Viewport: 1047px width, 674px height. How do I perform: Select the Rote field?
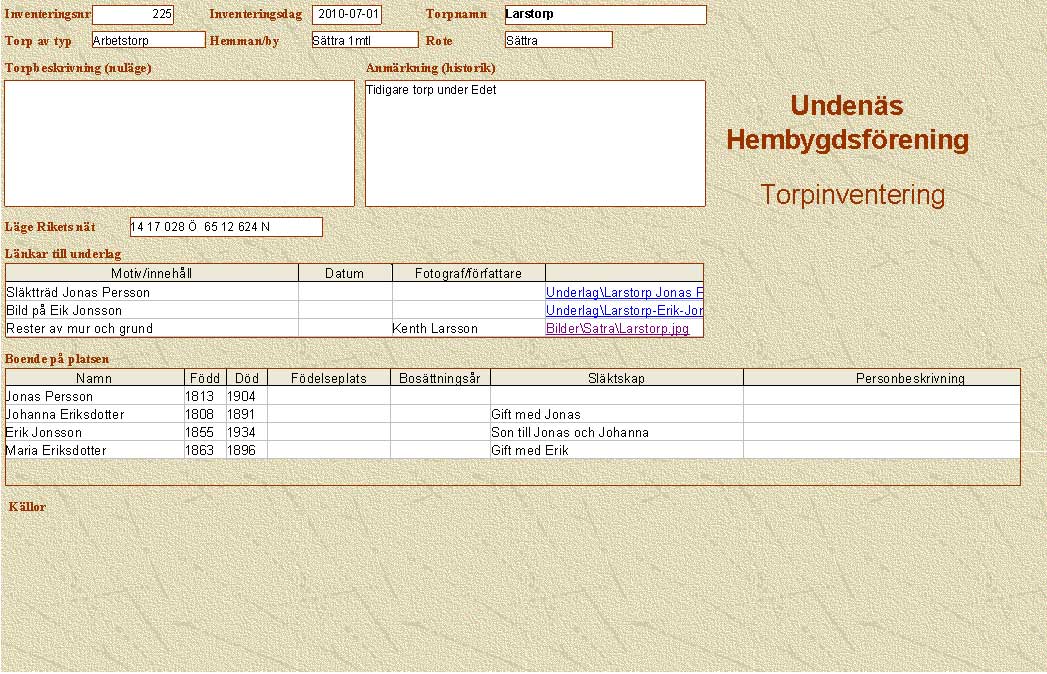[558, 40]
